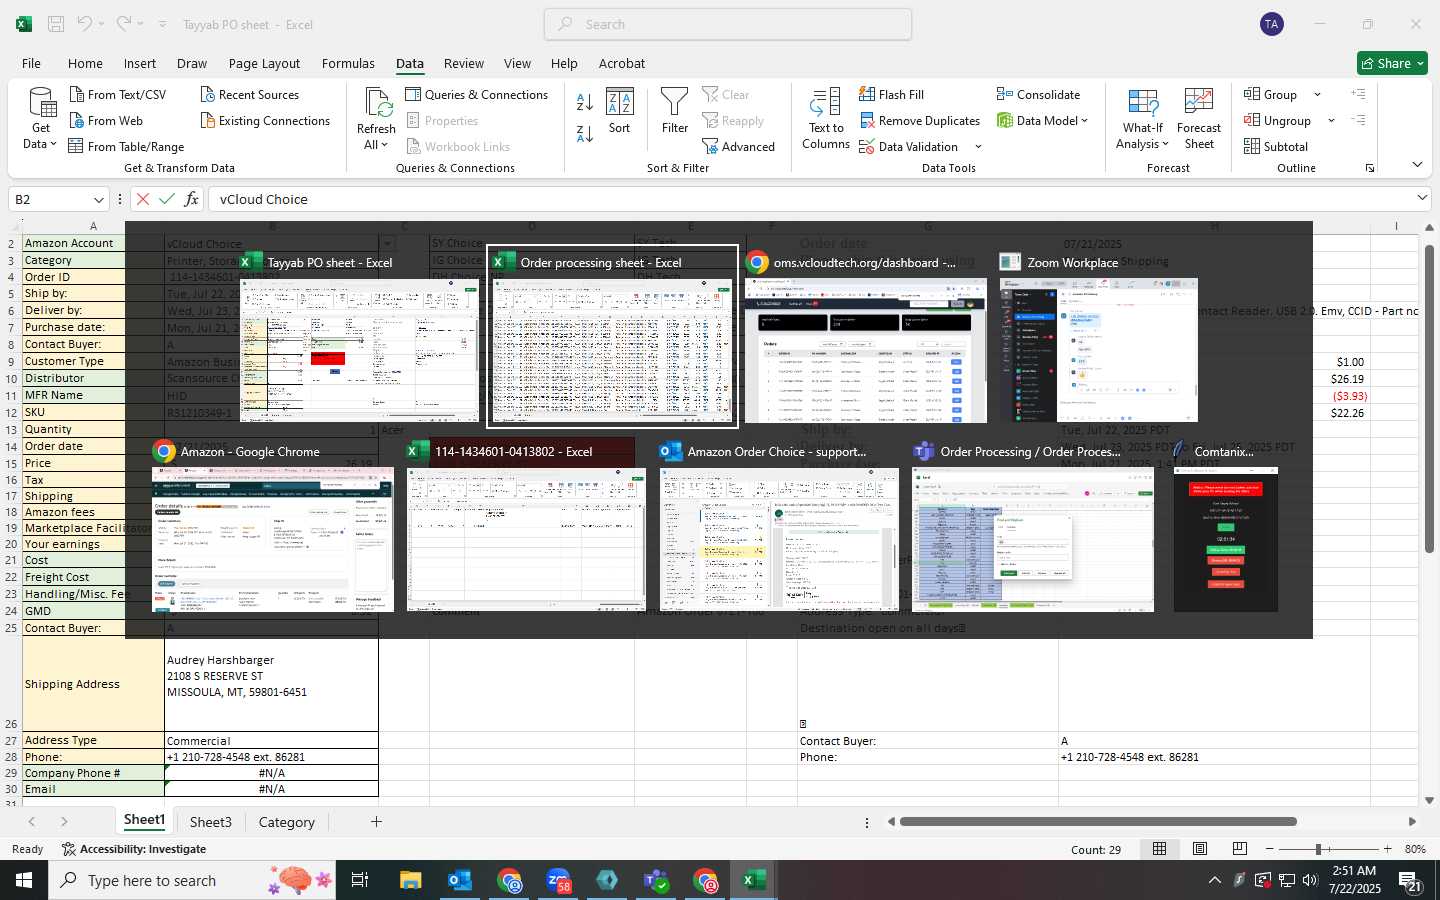Click Remove Duplicates
This screenshot has width=1440, height=900.
(919, 120)
